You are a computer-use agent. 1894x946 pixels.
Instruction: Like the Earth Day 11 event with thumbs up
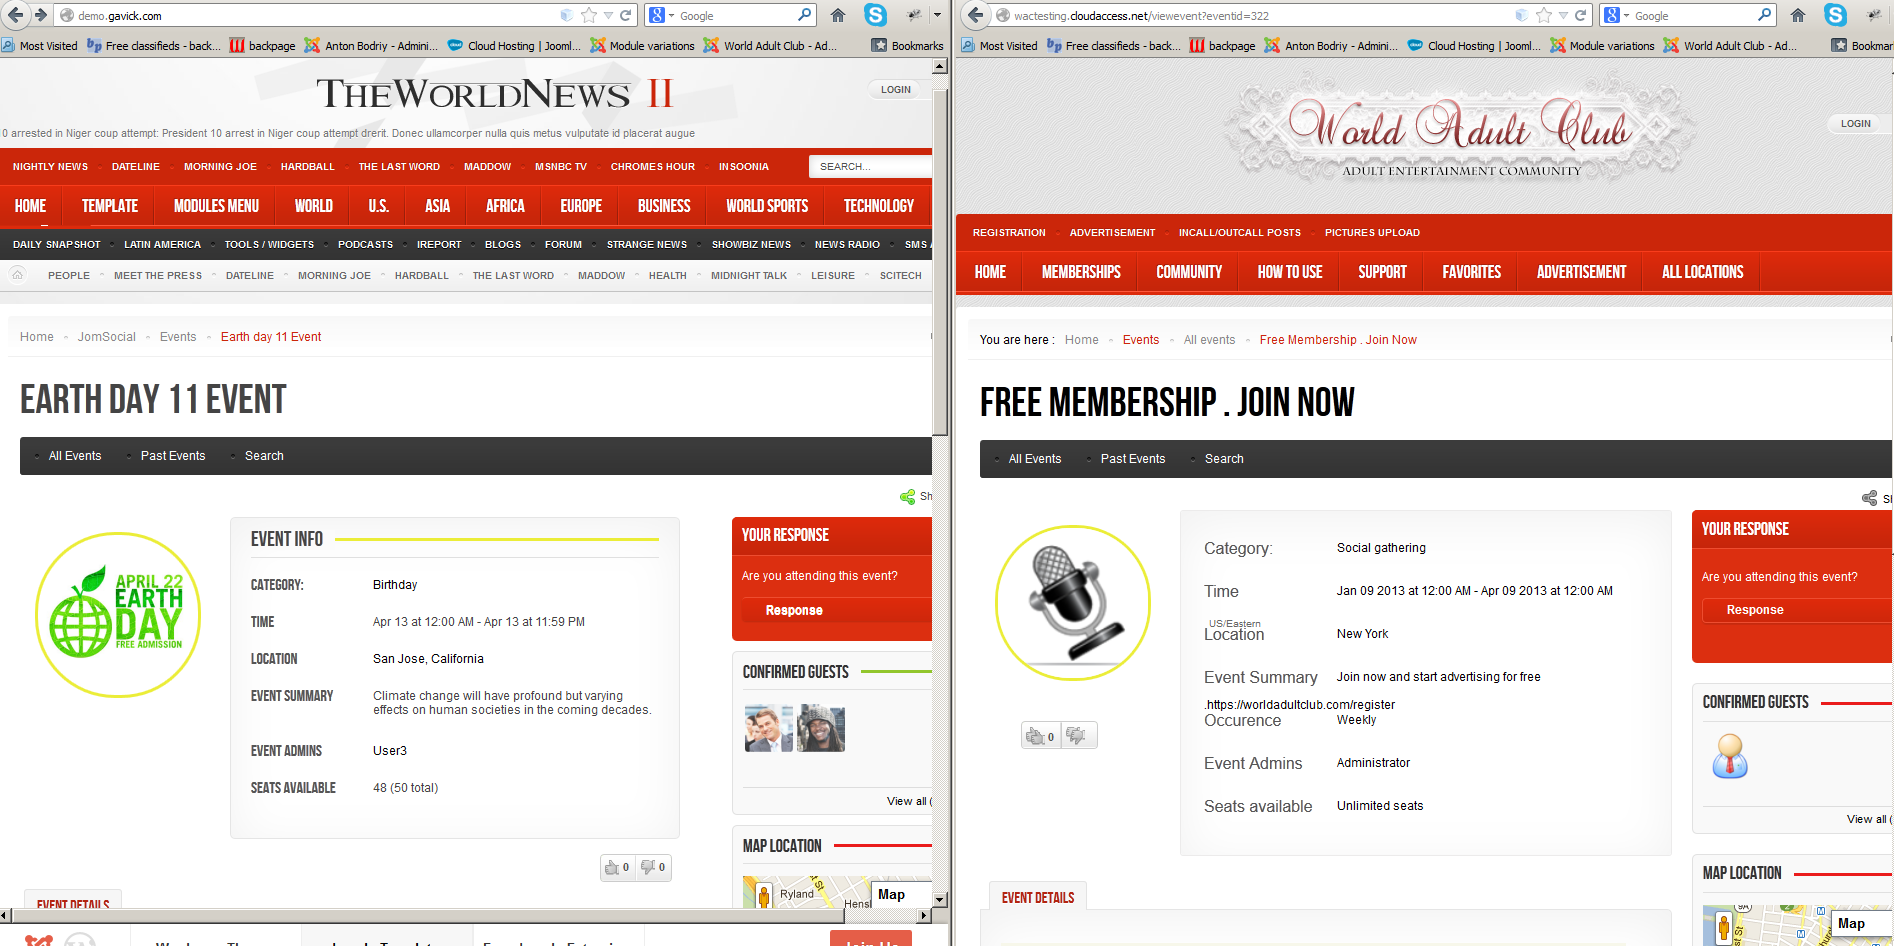tap(617, 867)
